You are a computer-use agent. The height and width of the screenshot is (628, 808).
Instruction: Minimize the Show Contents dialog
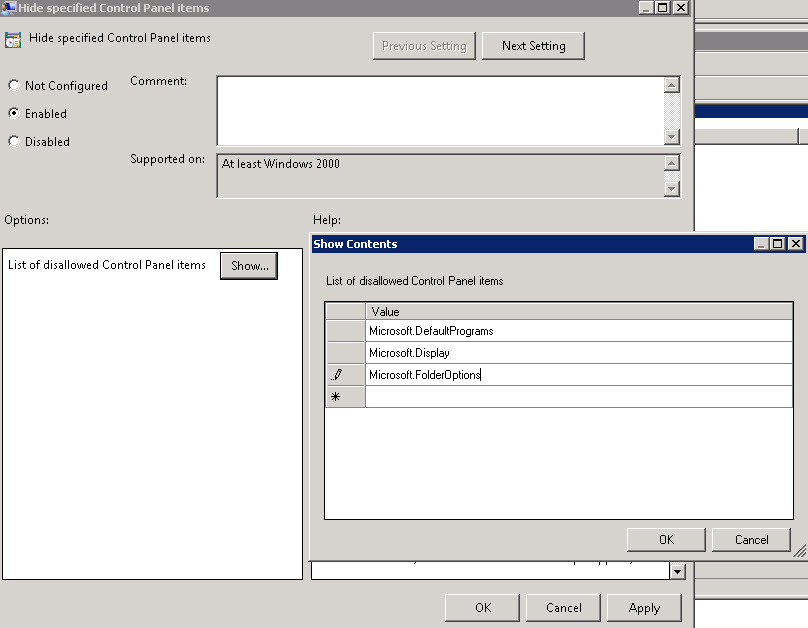(x=762, y=244)
